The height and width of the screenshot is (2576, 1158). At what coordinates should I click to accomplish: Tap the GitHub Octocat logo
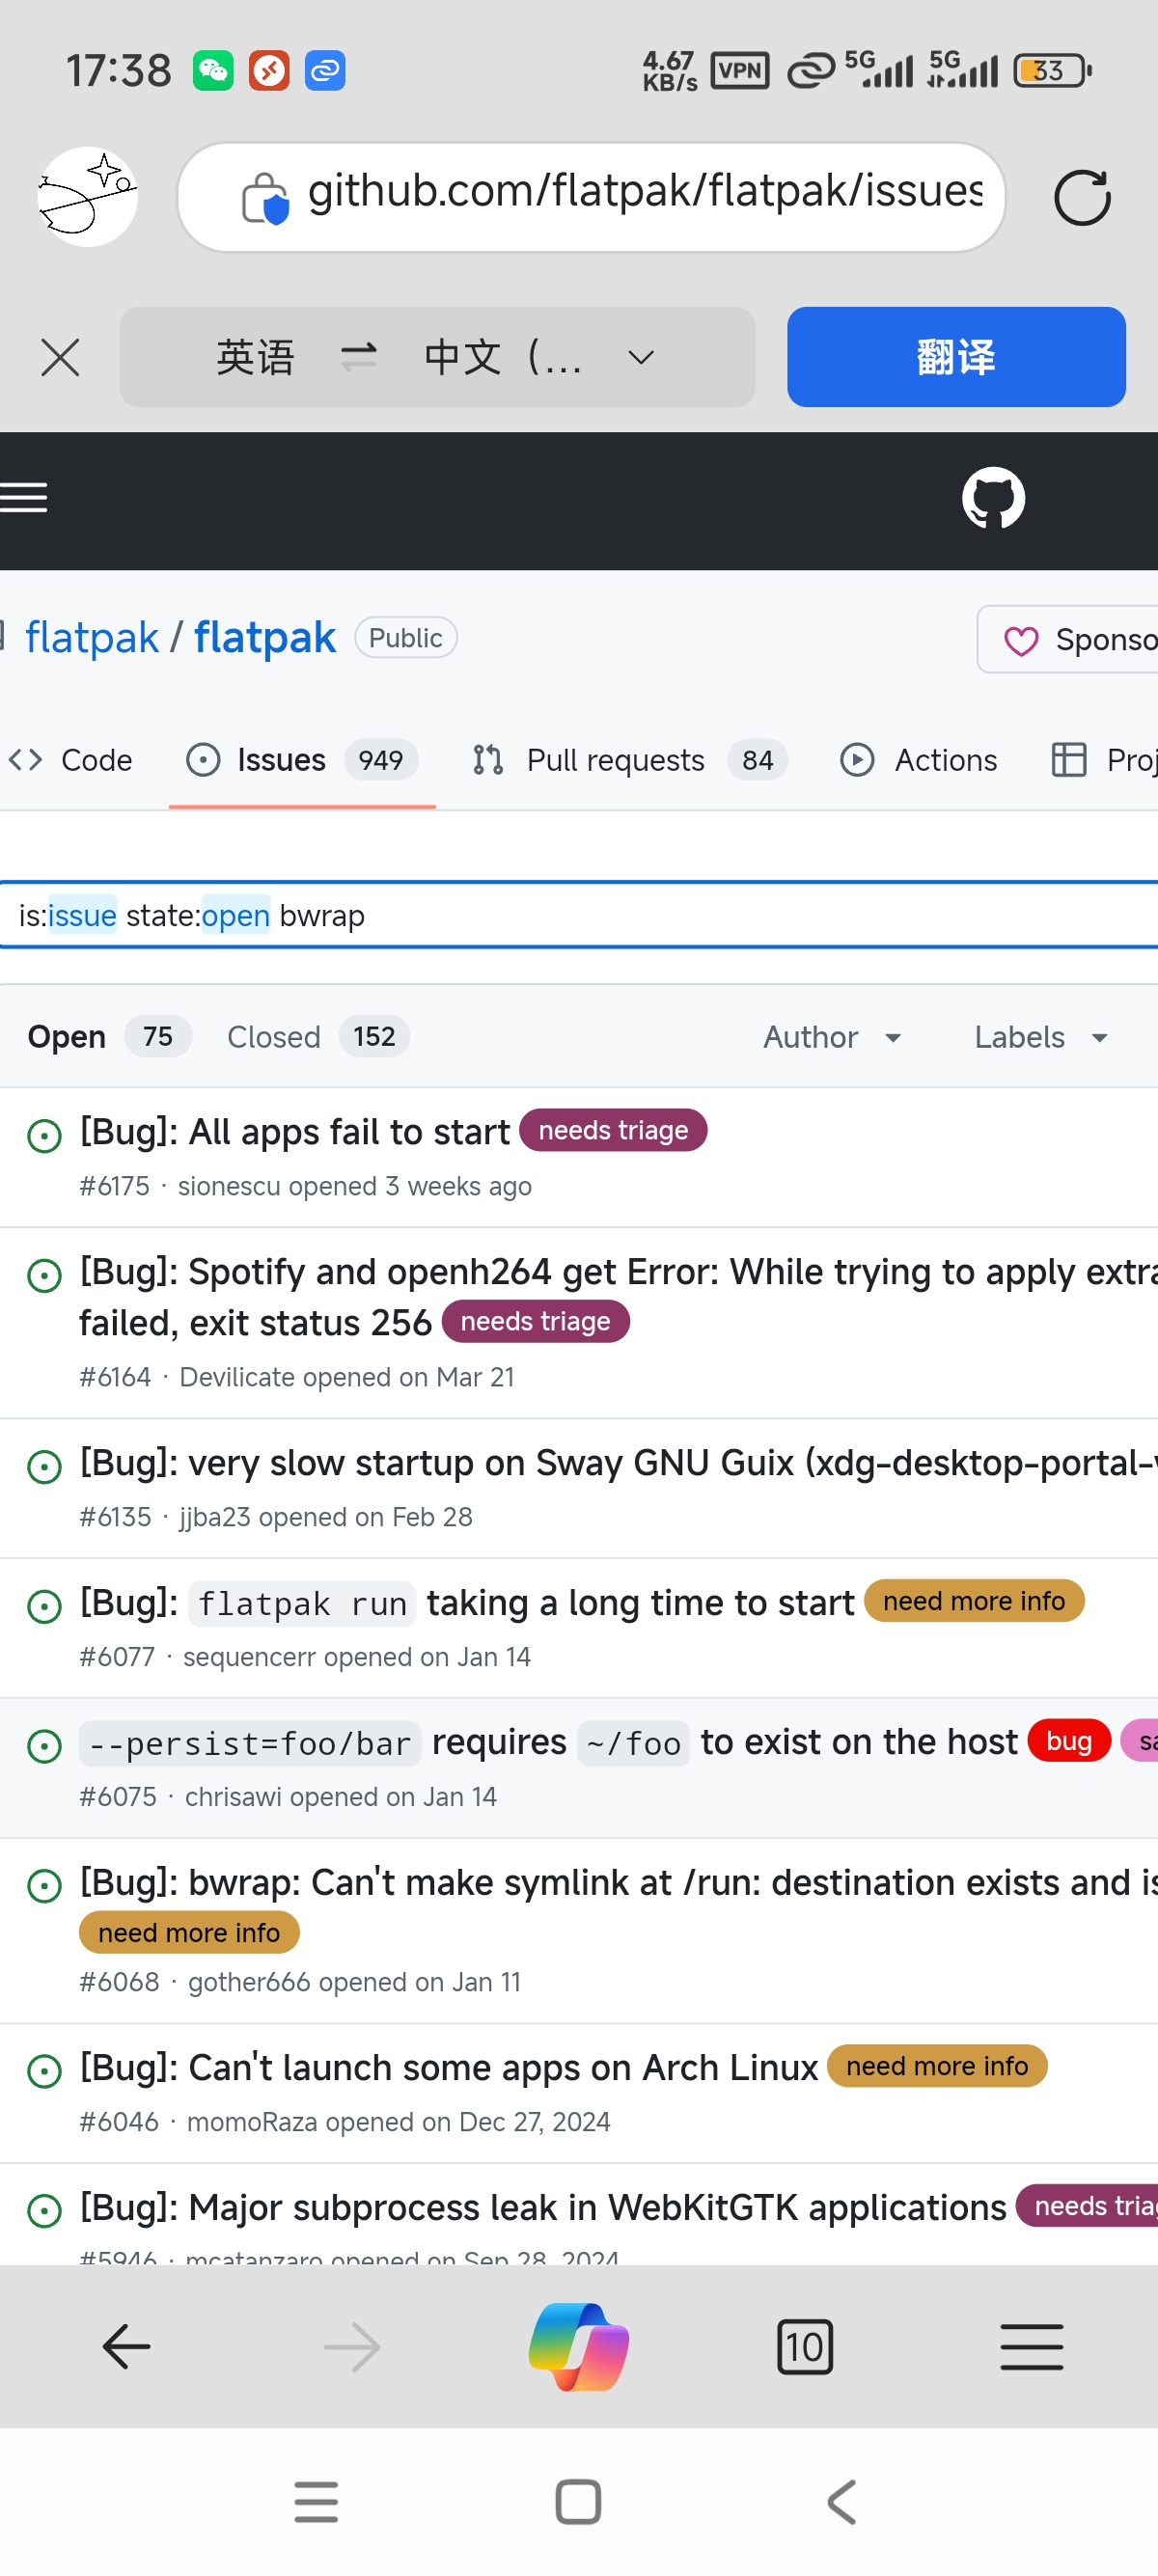(x=993, y=497)
